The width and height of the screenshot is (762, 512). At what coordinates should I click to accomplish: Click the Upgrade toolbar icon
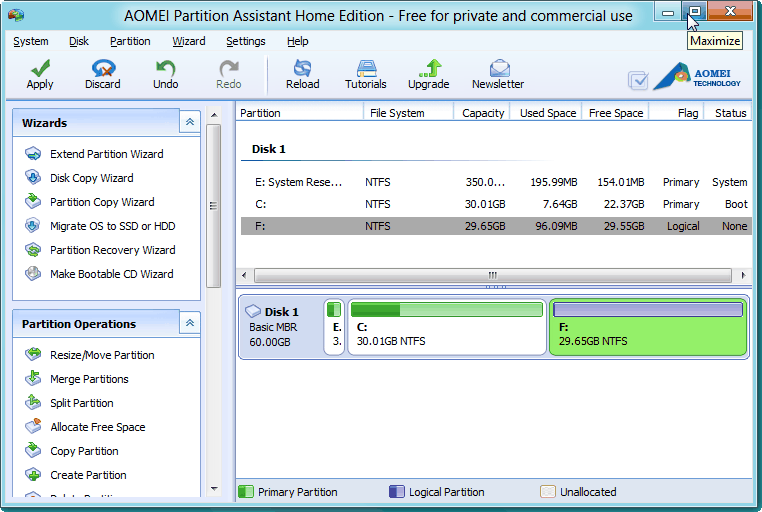[x=429, y=75]
